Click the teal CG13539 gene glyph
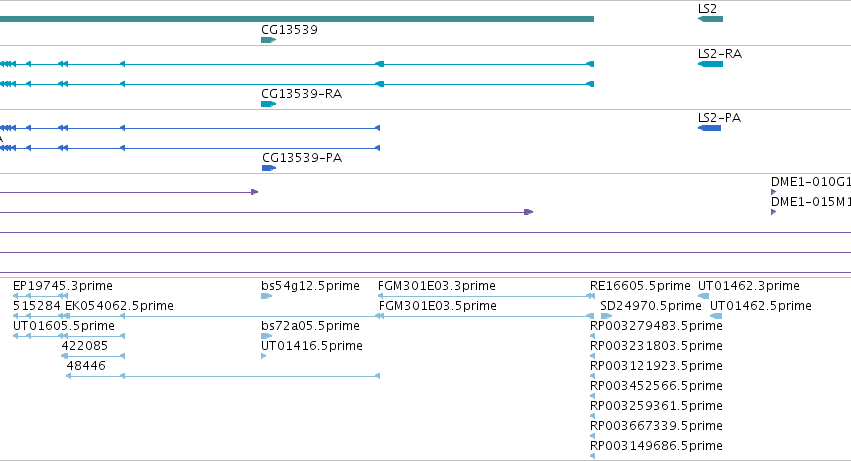 pos(269,40)
